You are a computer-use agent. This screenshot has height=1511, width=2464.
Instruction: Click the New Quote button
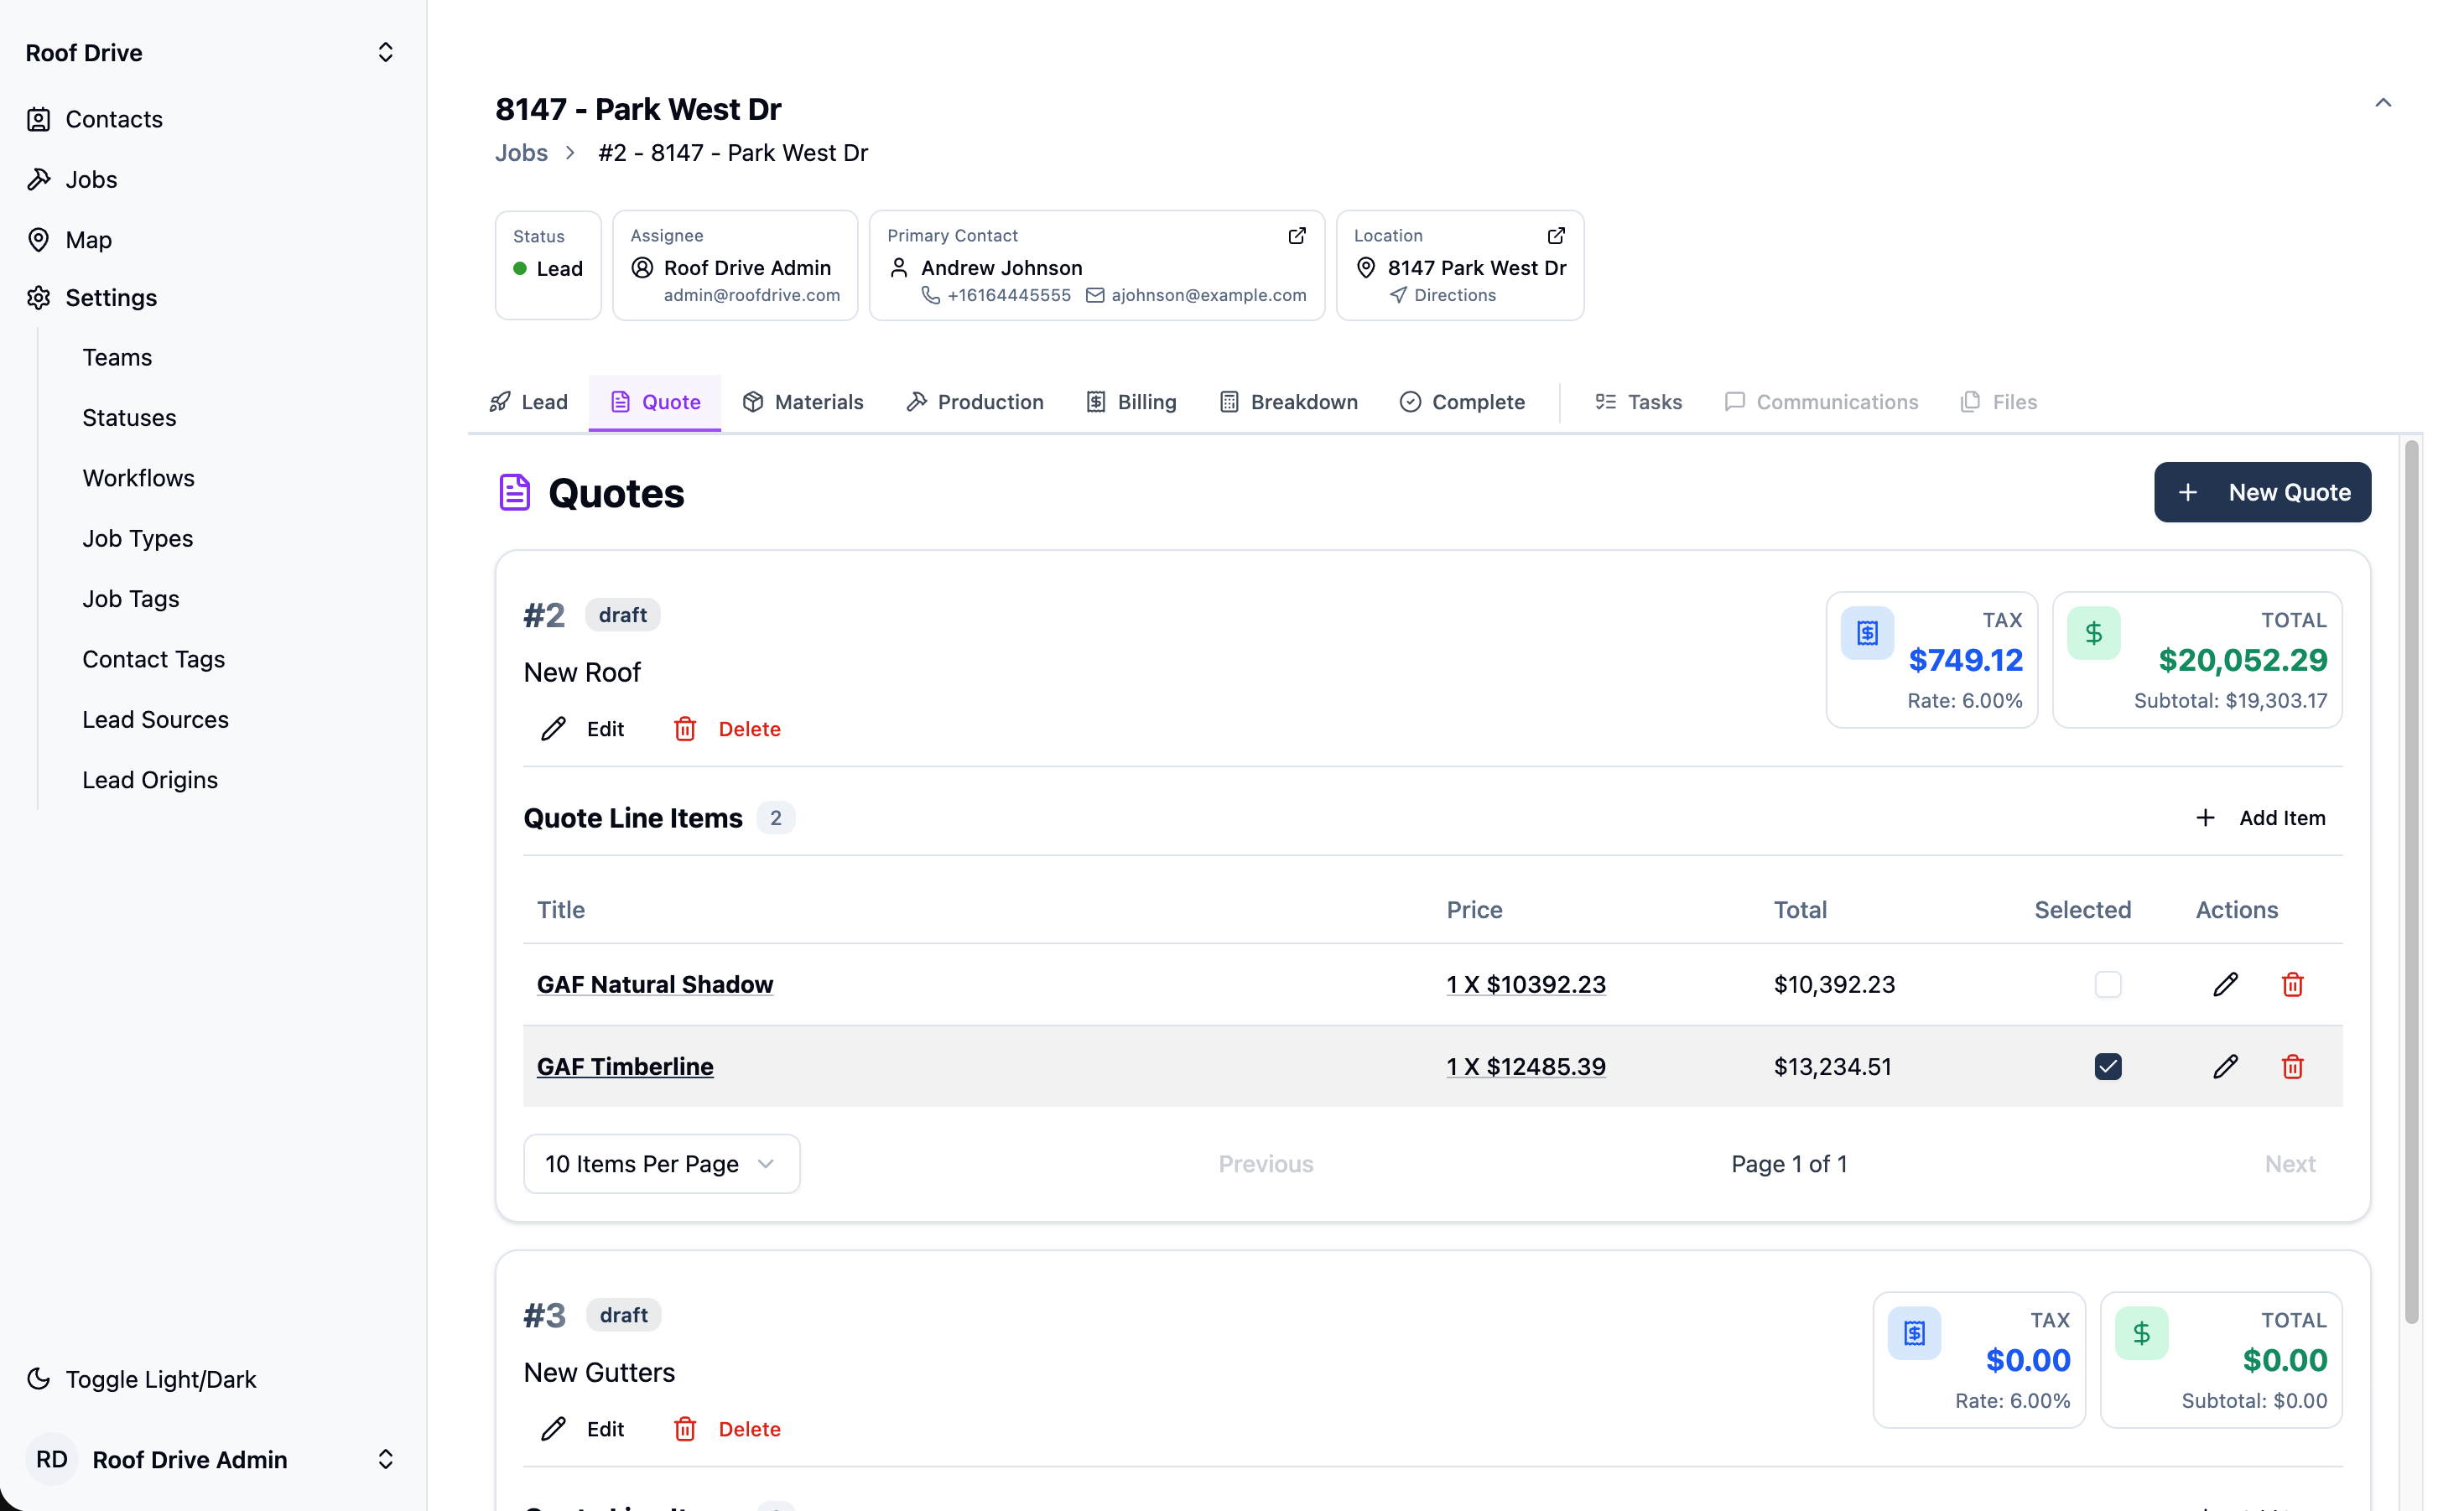tap(2262, 492)
